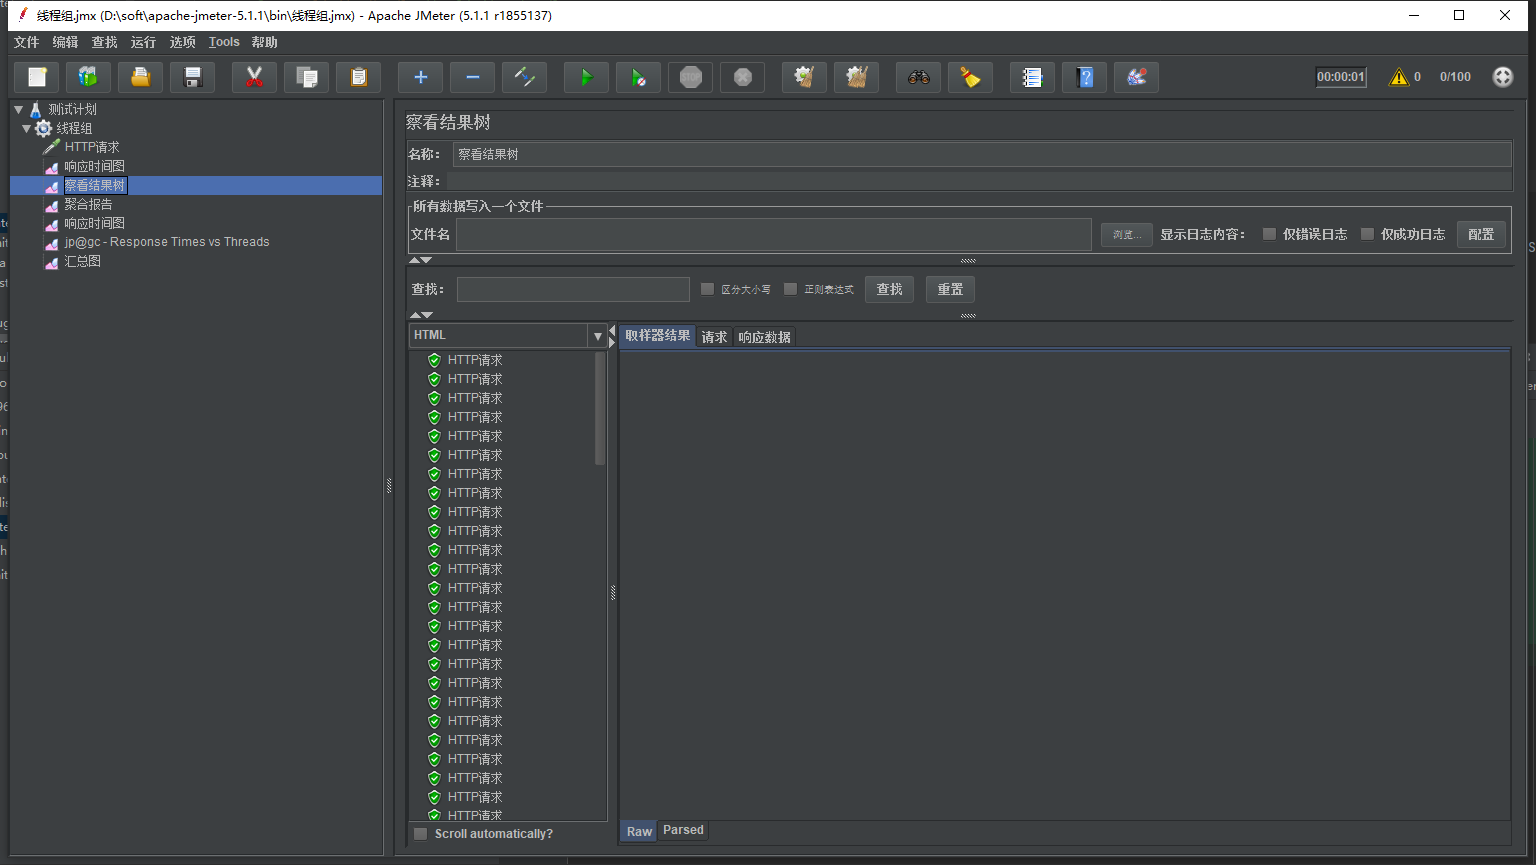
Task: Select jp@gc - Response Times vs Threads
Action: click(167, 242)
